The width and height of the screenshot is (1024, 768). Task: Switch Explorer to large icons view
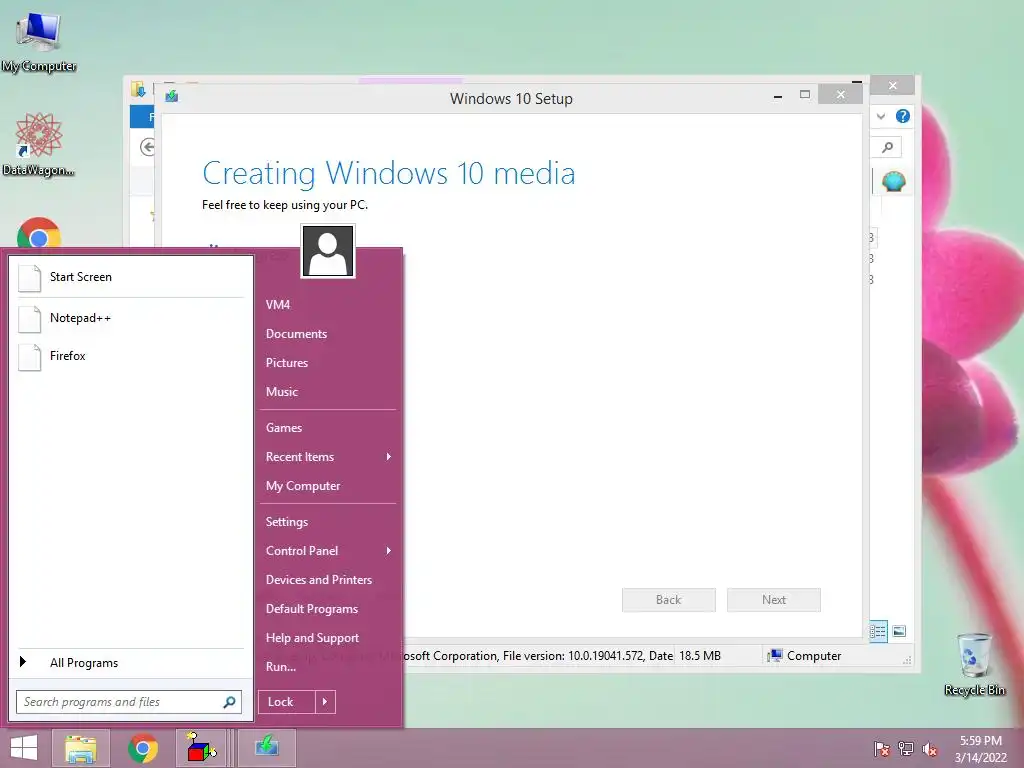pyautogui.click(x=899, y=631)
